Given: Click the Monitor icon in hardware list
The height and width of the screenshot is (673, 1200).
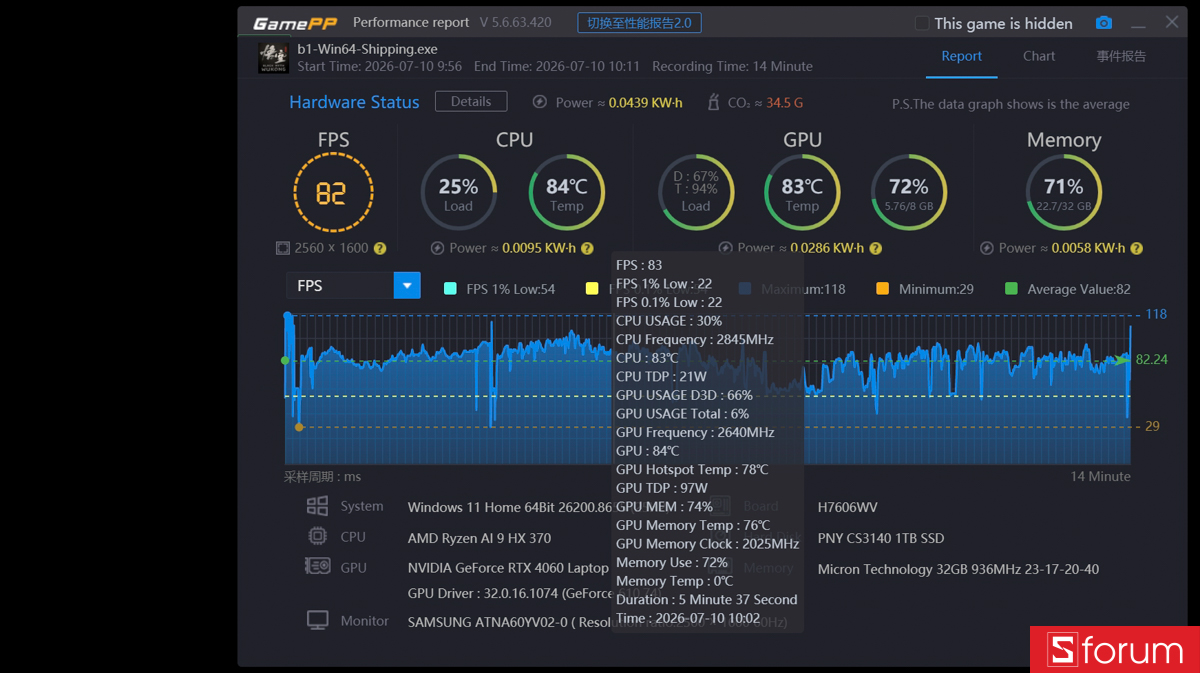Looking at the screenshot, I should click(x=317, y=620).
